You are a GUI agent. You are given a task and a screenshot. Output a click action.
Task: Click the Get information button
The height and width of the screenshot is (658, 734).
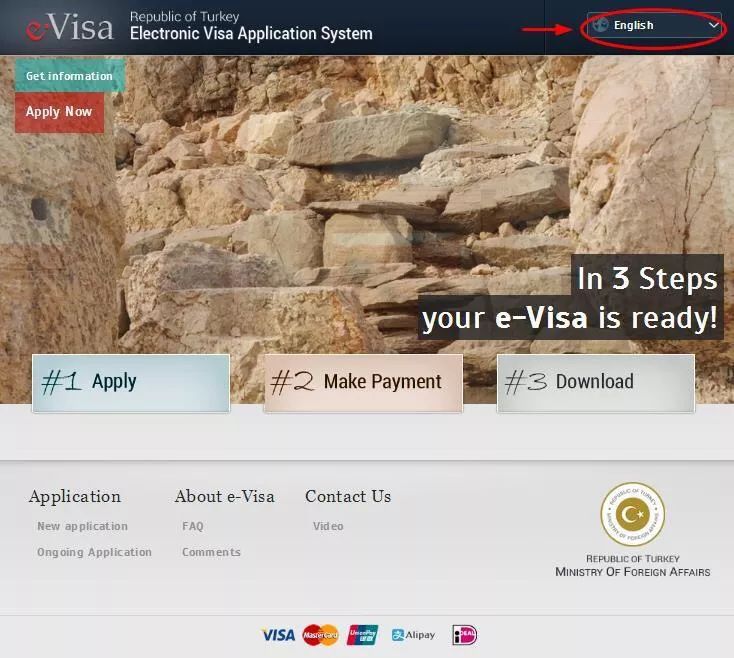70,75
